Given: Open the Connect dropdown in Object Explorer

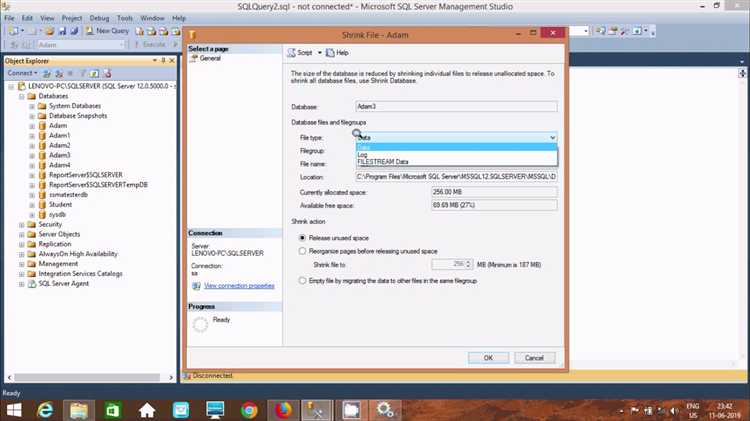Looking at the screenshot, I should coord(22,73).
